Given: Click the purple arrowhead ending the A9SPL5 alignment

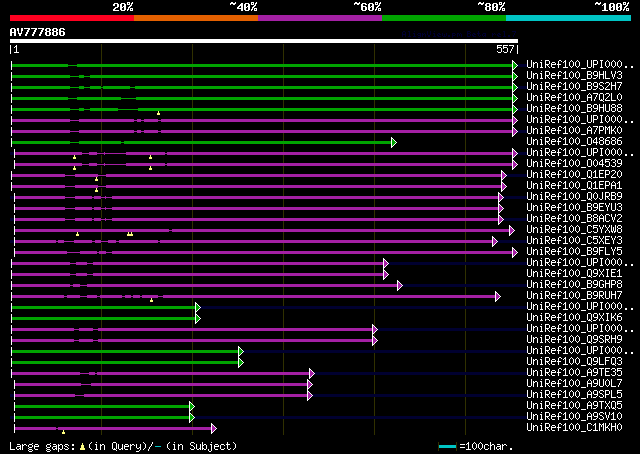Looking at the screenshot, I should click(310, 396).
